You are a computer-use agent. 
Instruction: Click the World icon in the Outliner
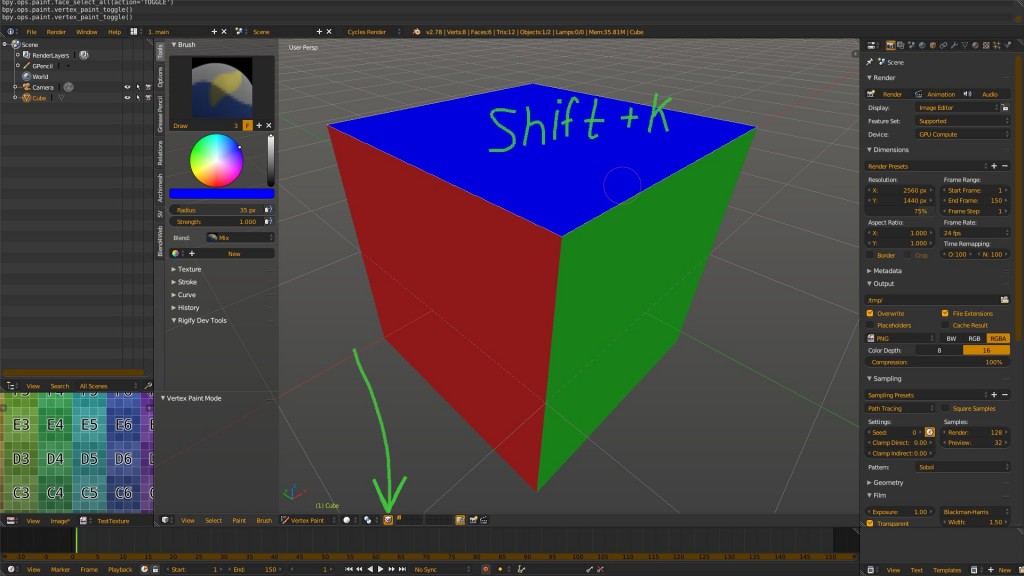tap(26, 77)
